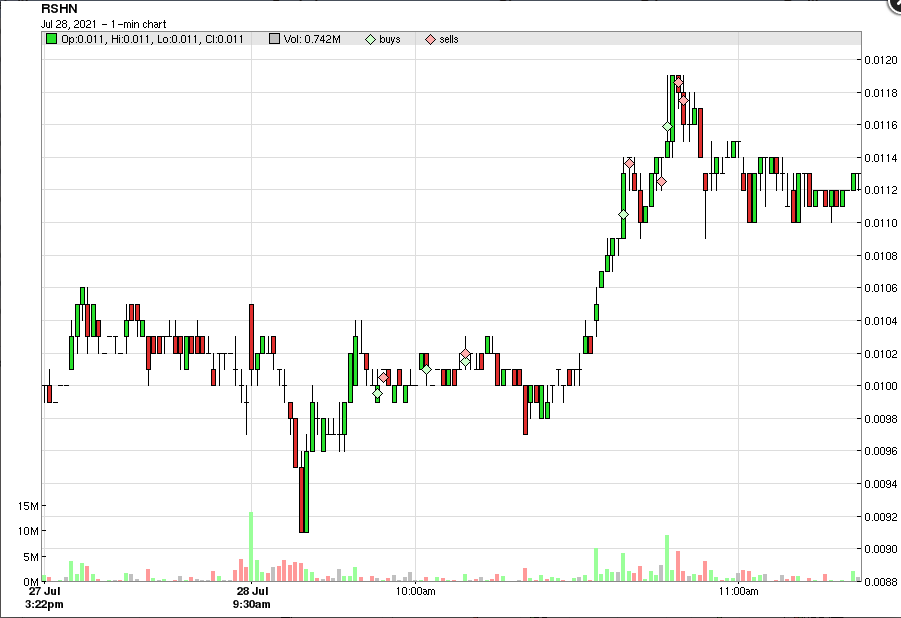The height and width of the screenshot is (618, 901).
Task: Click the 0.0120 price axis label
Action: [881, 60]
